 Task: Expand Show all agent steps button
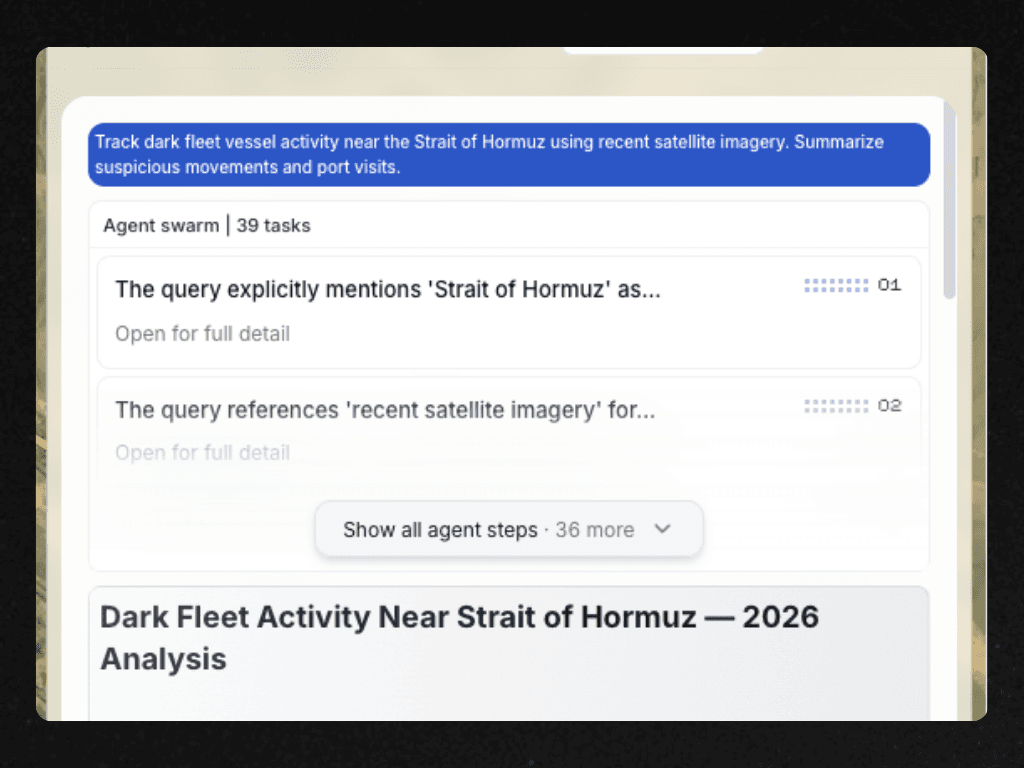click(509, 529)
